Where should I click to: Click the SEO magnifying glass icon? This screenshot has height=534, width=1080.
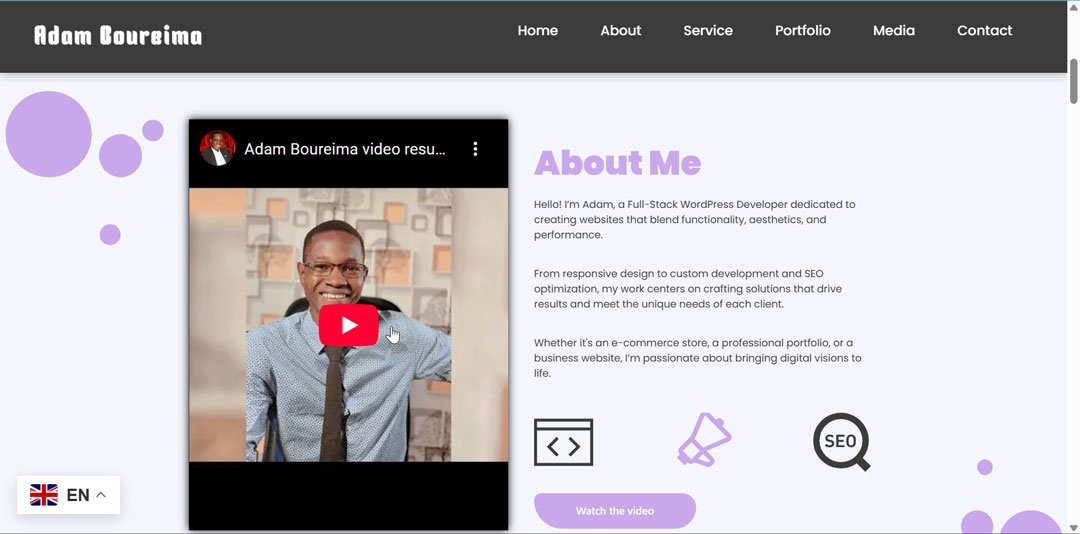[x=841, y=441]
